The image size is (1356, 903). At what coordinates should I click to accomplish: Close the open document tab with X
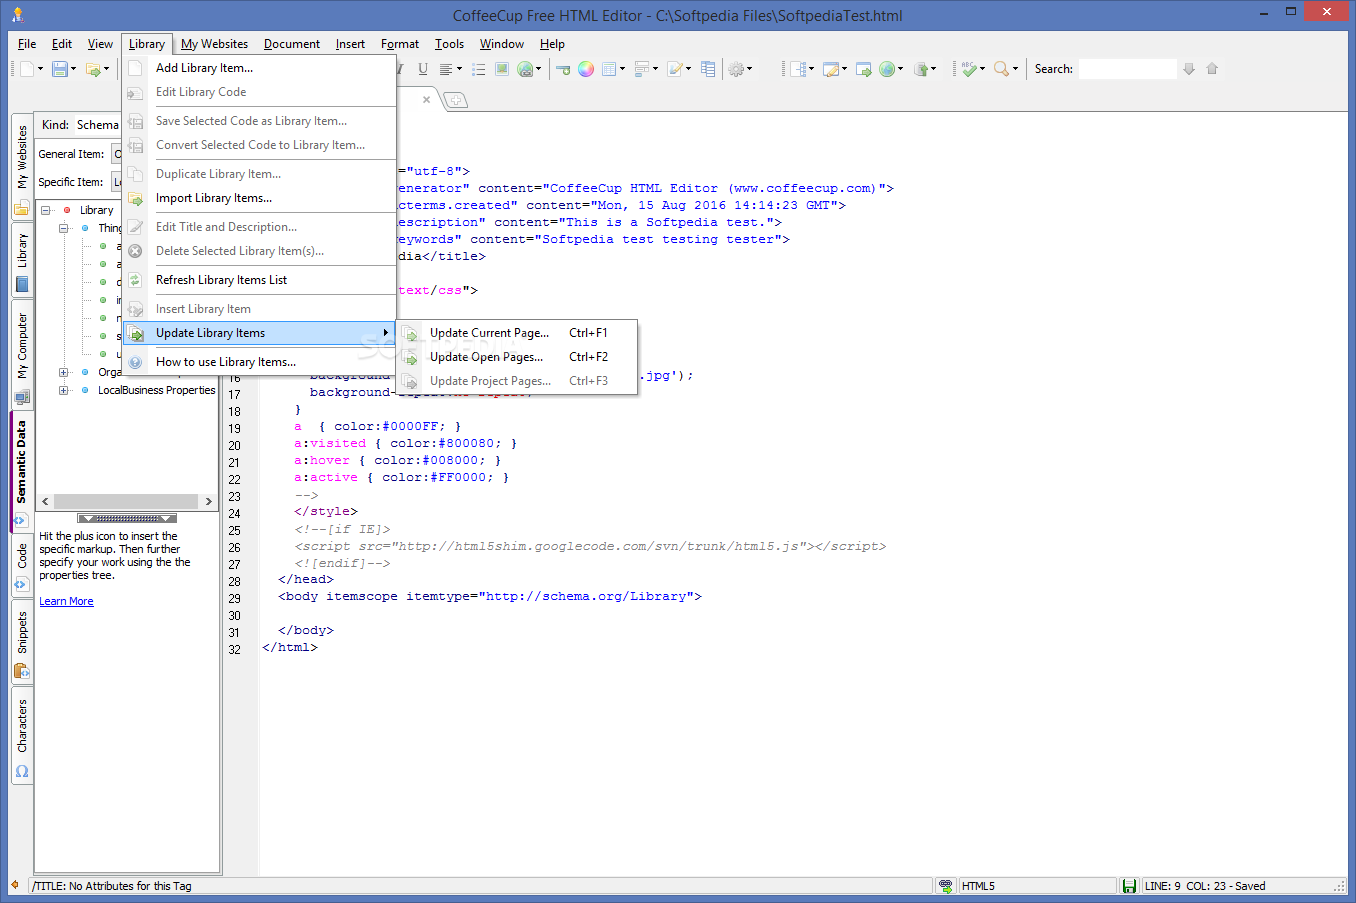tap(426, 99)
